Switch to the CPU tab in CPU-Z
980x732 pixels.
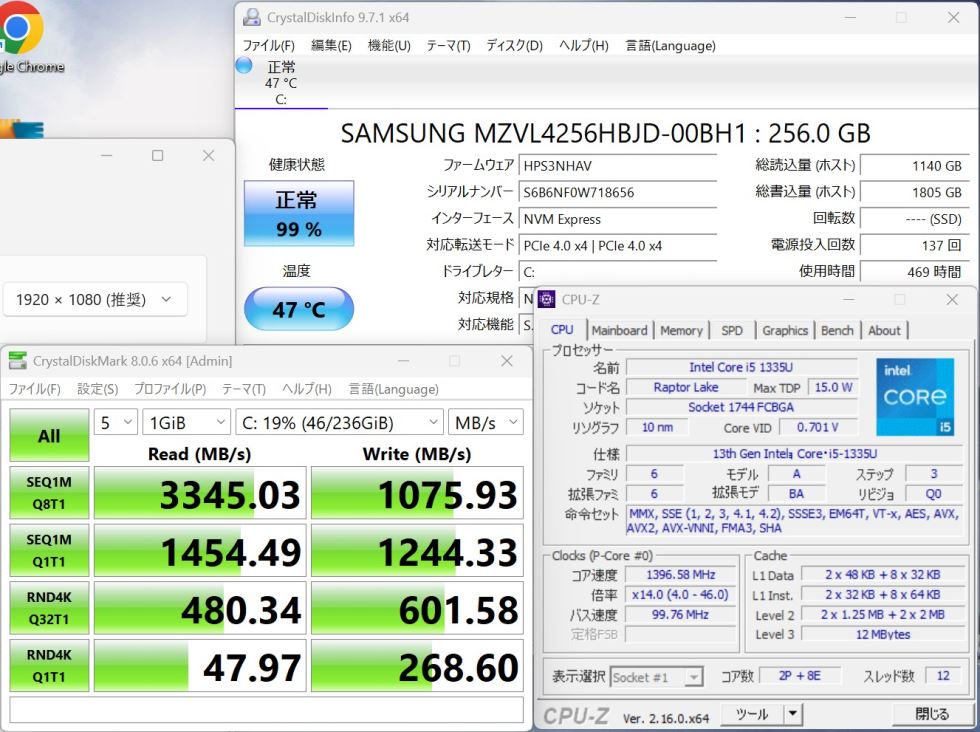pos(562,330)
